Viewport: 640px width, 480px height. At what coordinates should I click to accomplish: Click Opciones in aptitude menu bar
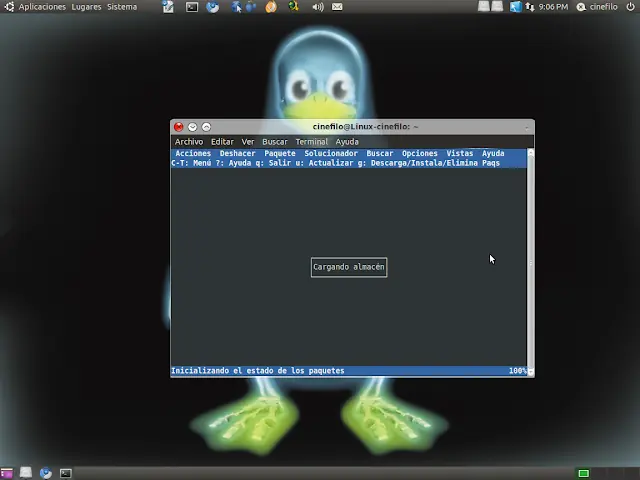click(x=419, y=154)
